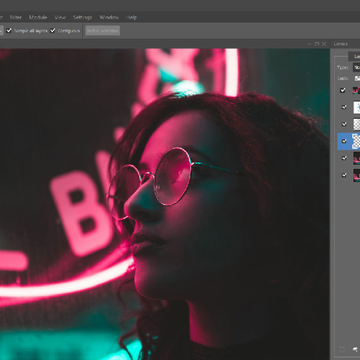
Task: Open the Type dropdown in the Layers panel
Action: (356, 67)
